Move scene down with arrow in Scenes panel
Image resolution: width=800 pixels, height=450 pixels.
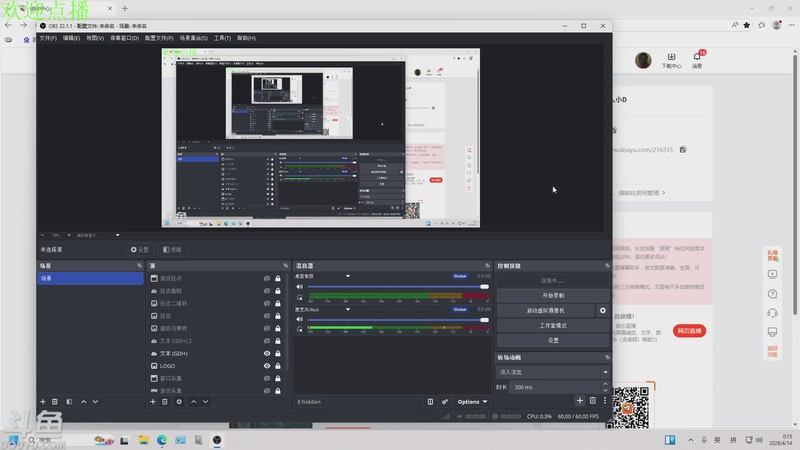click(95, 402)
